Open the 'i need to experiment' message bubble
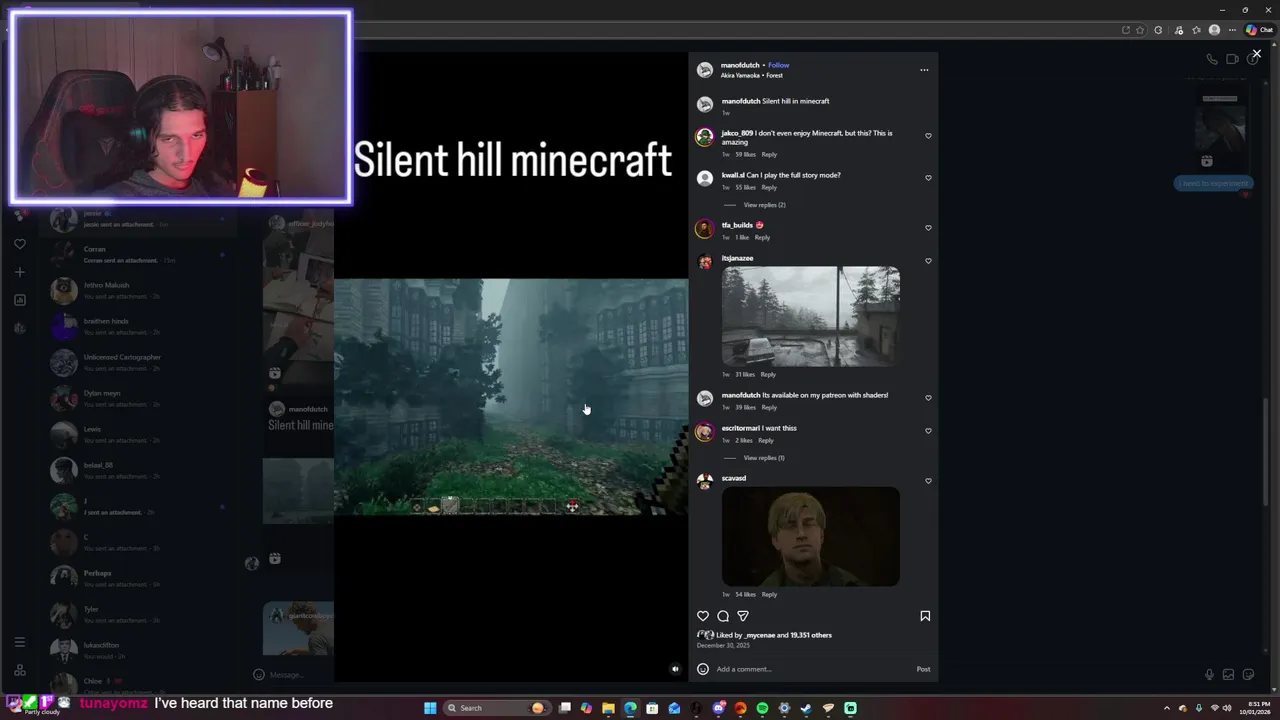Screen dimensions: 1280x720 [1212, 184]
